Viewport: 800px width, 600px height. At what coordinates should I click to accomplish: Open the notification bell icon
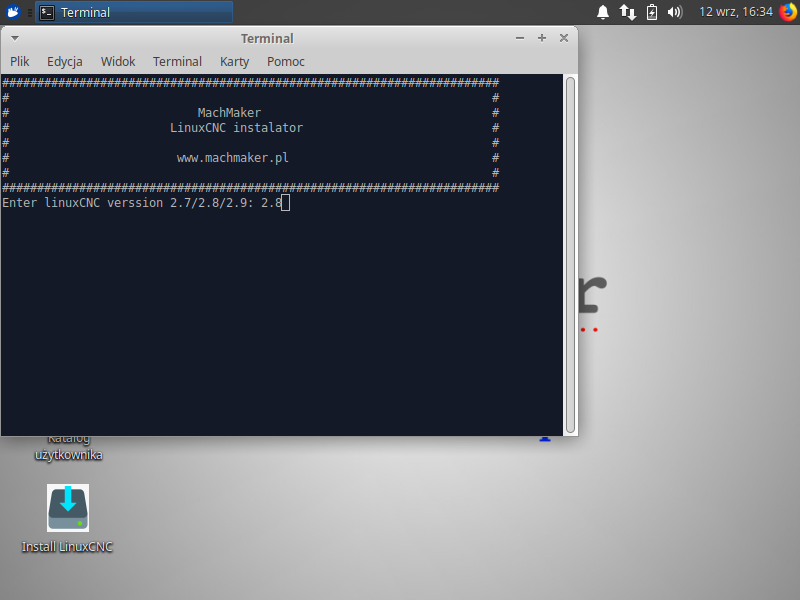click(x=603, y=12)
